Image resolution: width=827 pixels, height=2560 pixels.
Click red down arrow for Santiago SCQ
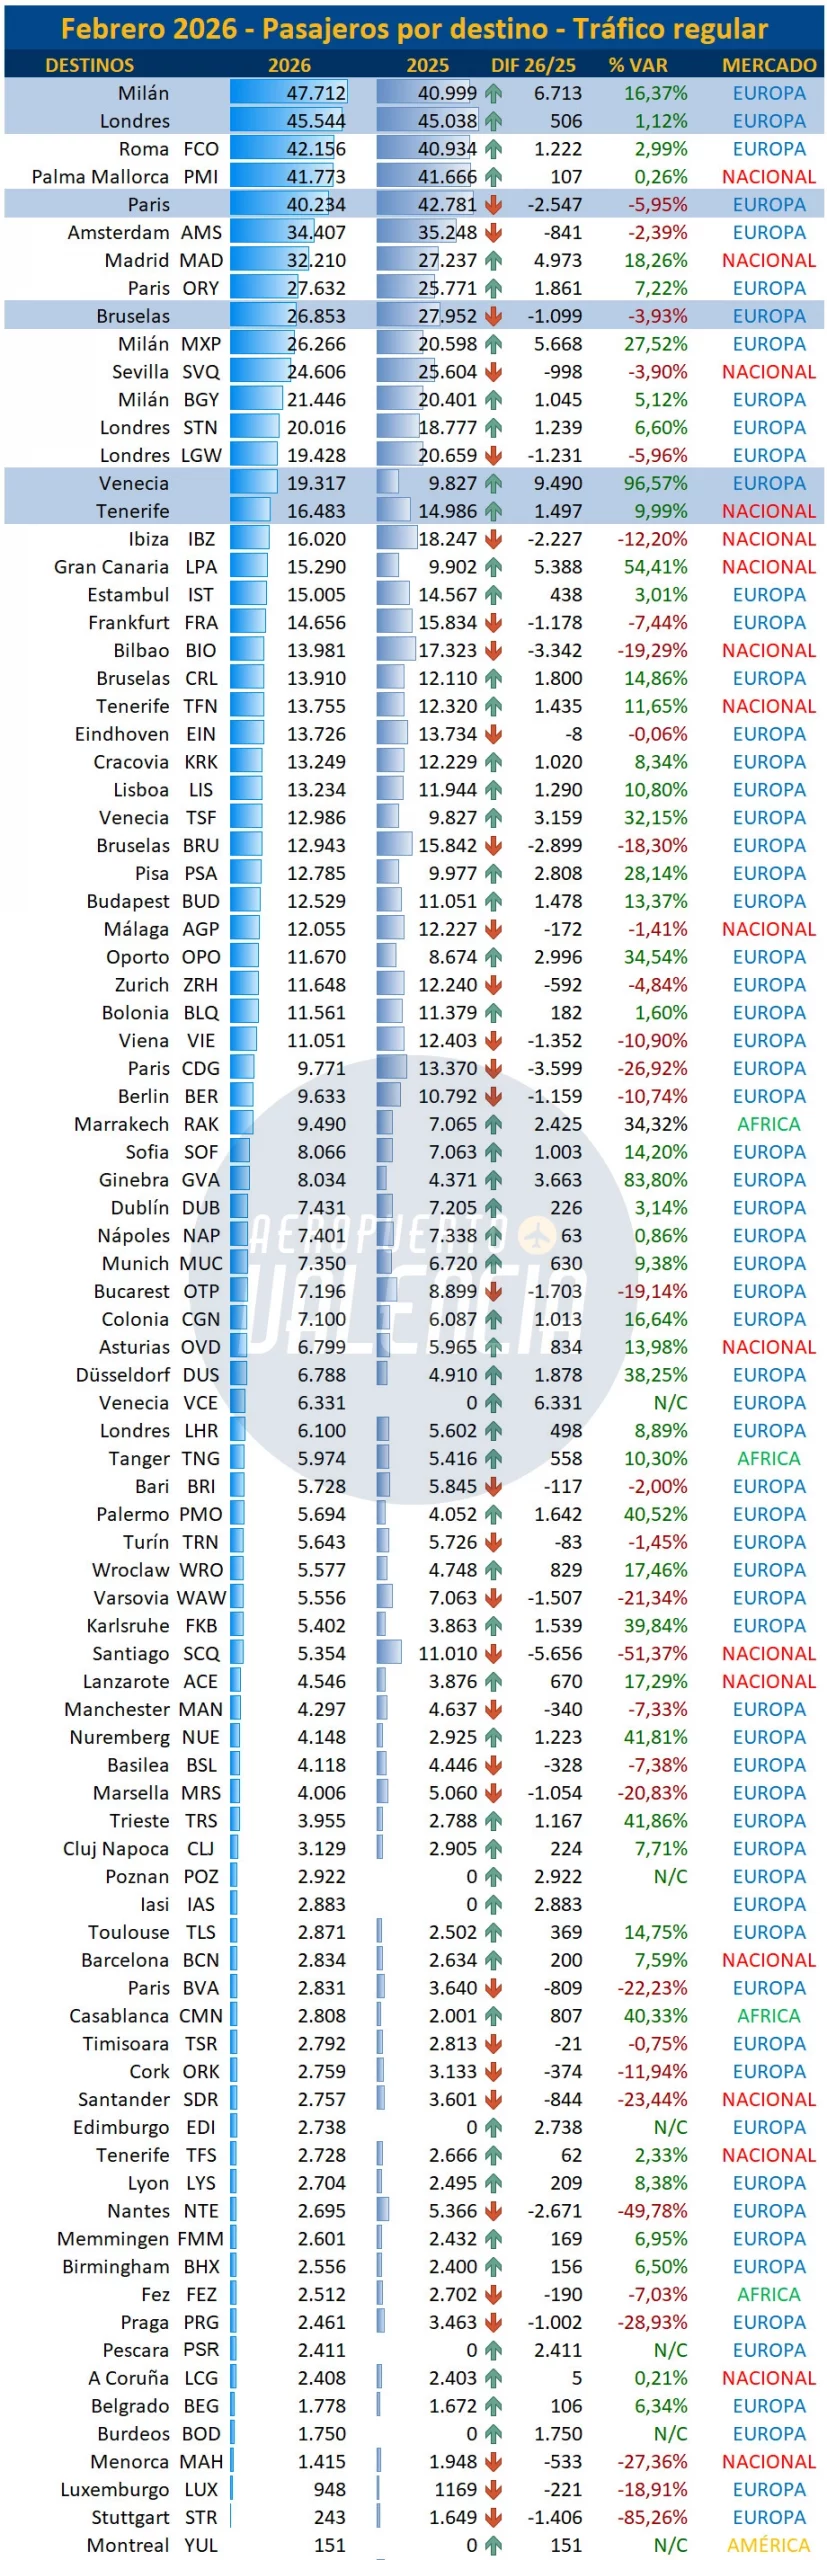(x=493, y=1654)
